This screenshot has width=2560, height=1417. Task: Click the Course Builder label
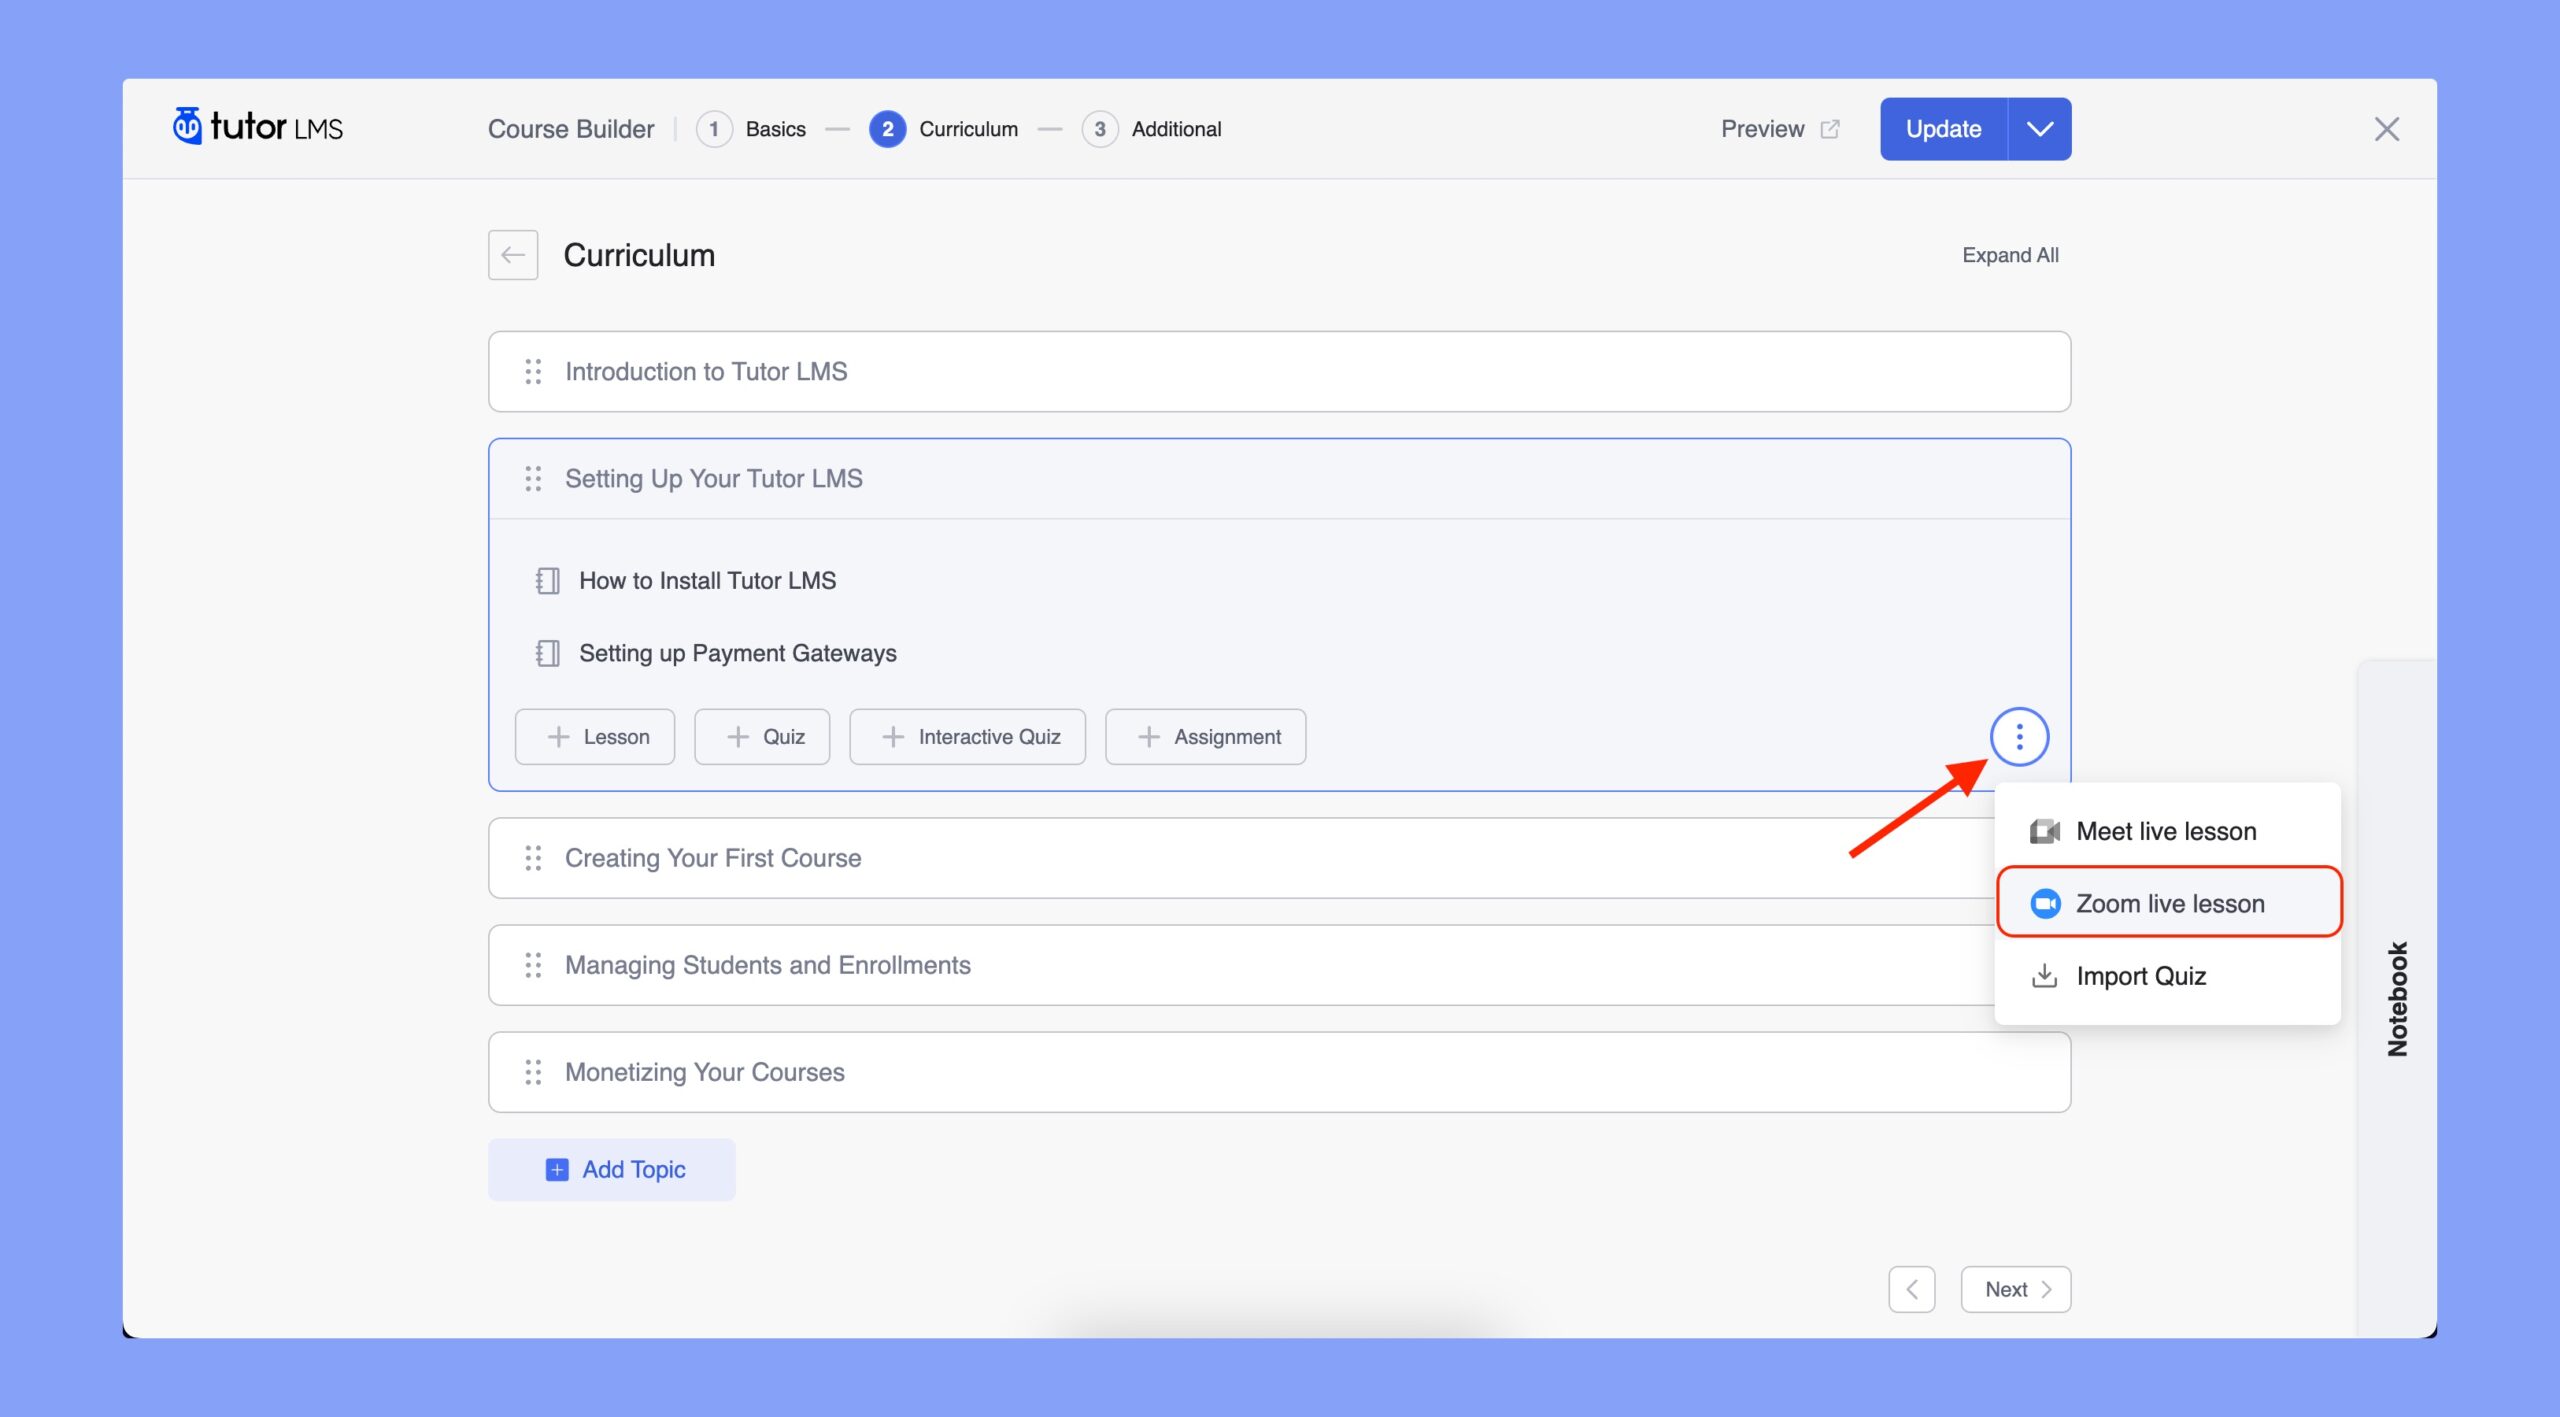click(x=571, y=129)
